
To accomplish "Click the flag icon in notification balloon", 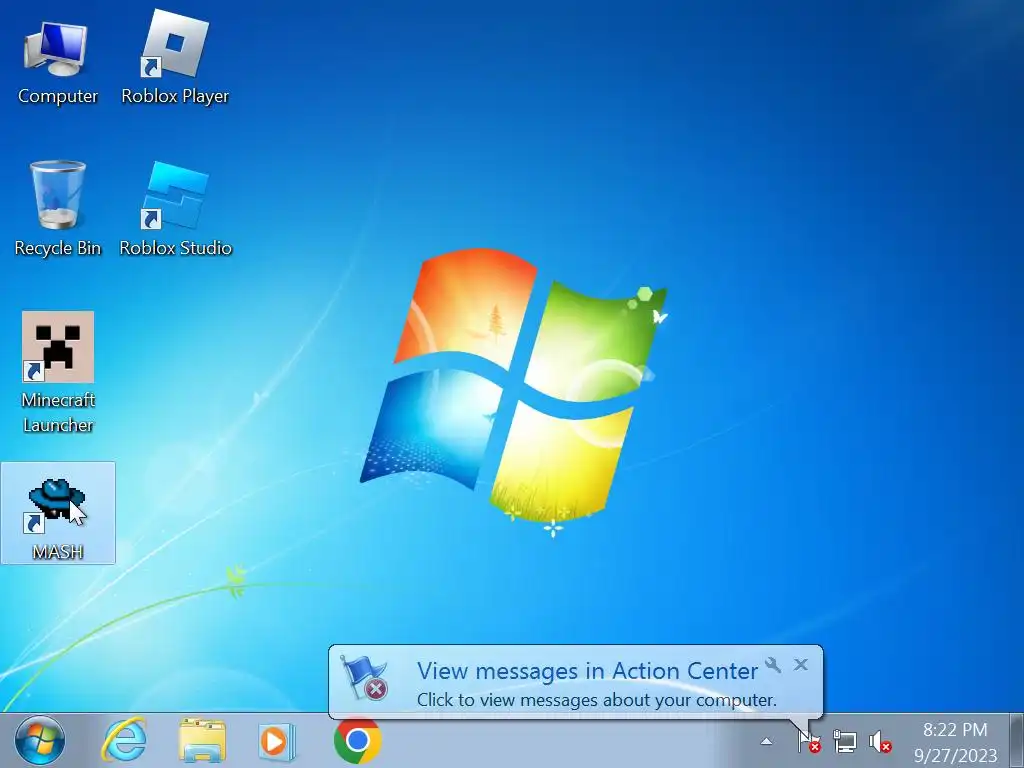I will [x=365, y=678].
